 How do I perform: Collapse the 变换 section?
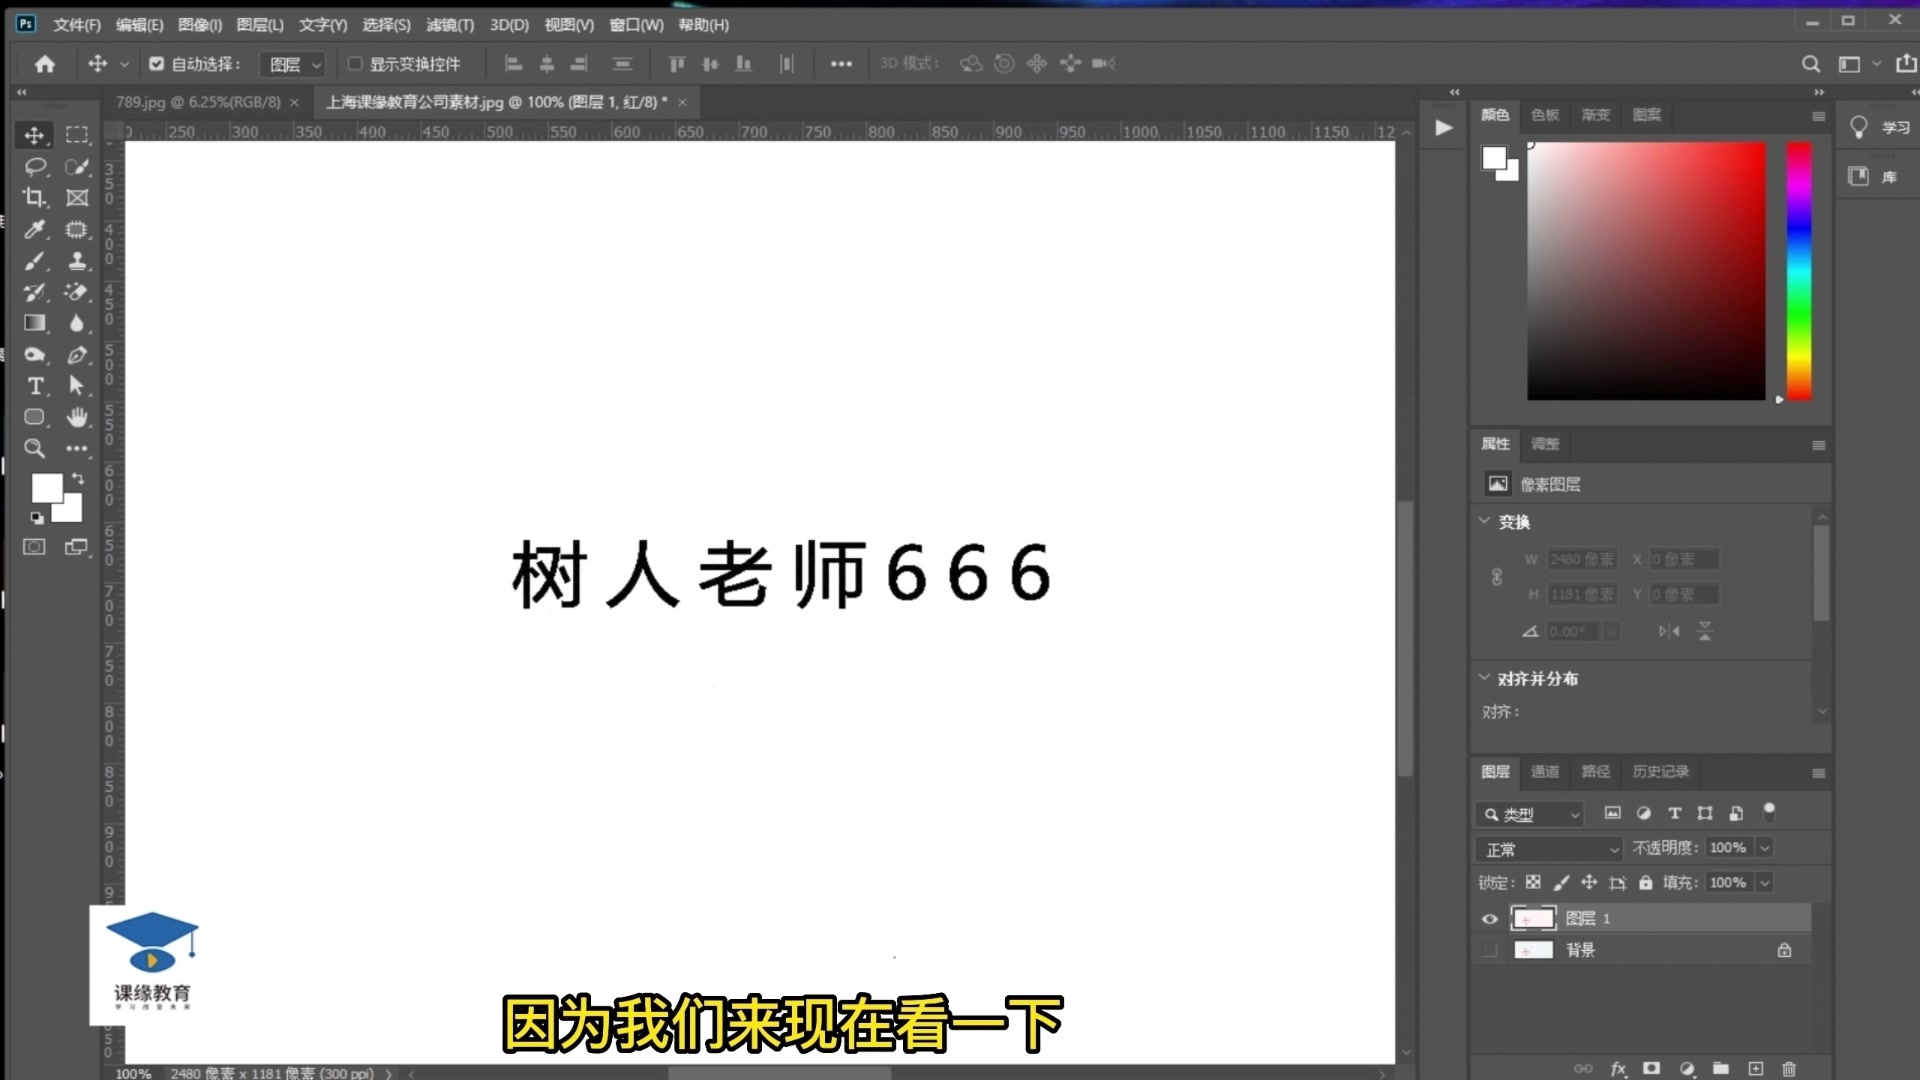click(x=1485, y=521)
